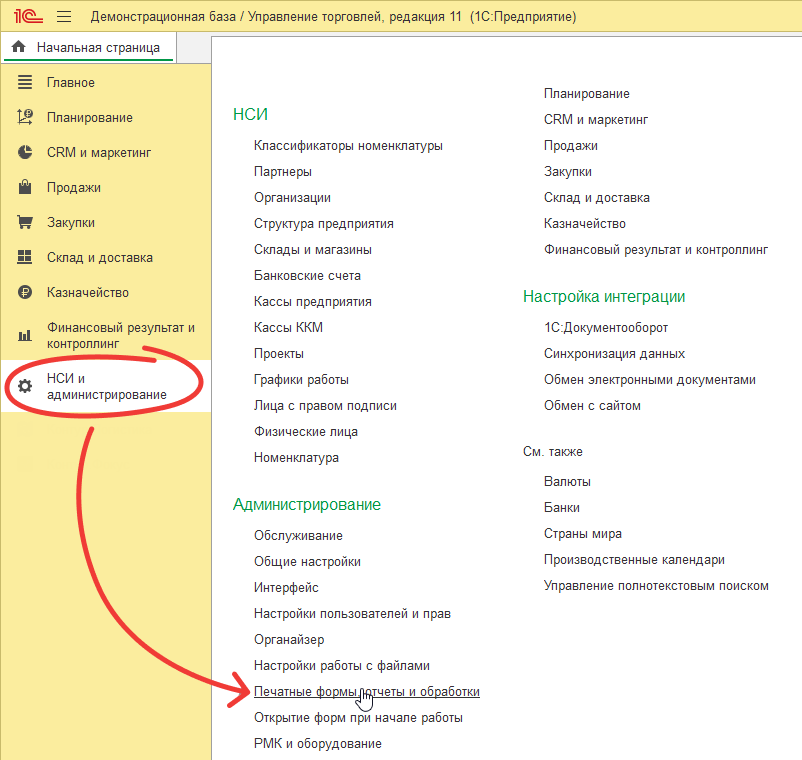The image size is (802, 760).
Task: Open Банковские счета
Action: (x=307, y=276)
